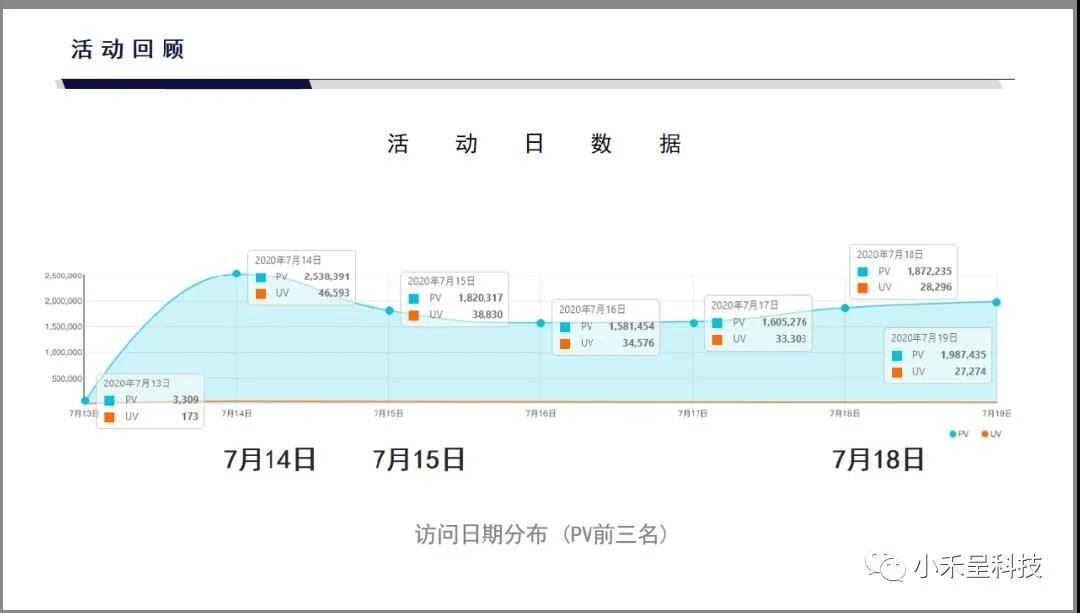Select the peak data point on July 14
Viewport: 1080px width, 613px height.
237,273
